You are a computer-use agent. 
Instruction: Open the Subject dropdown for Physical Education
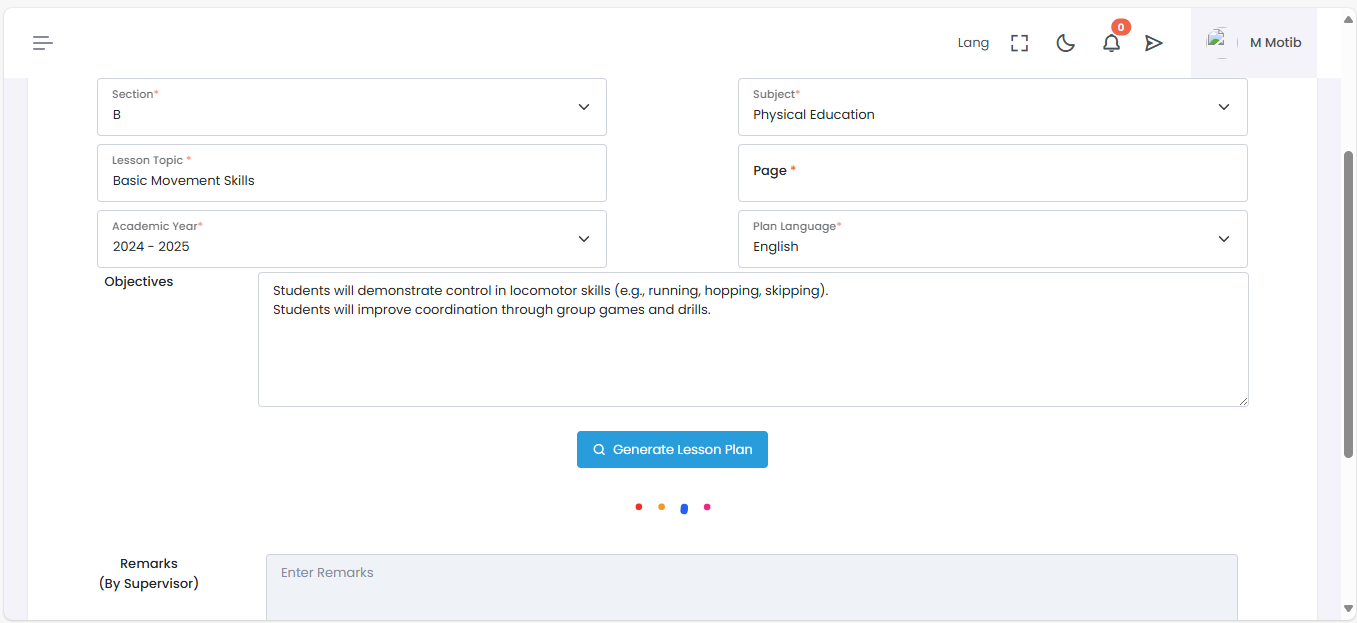[x=1224, y=106]
